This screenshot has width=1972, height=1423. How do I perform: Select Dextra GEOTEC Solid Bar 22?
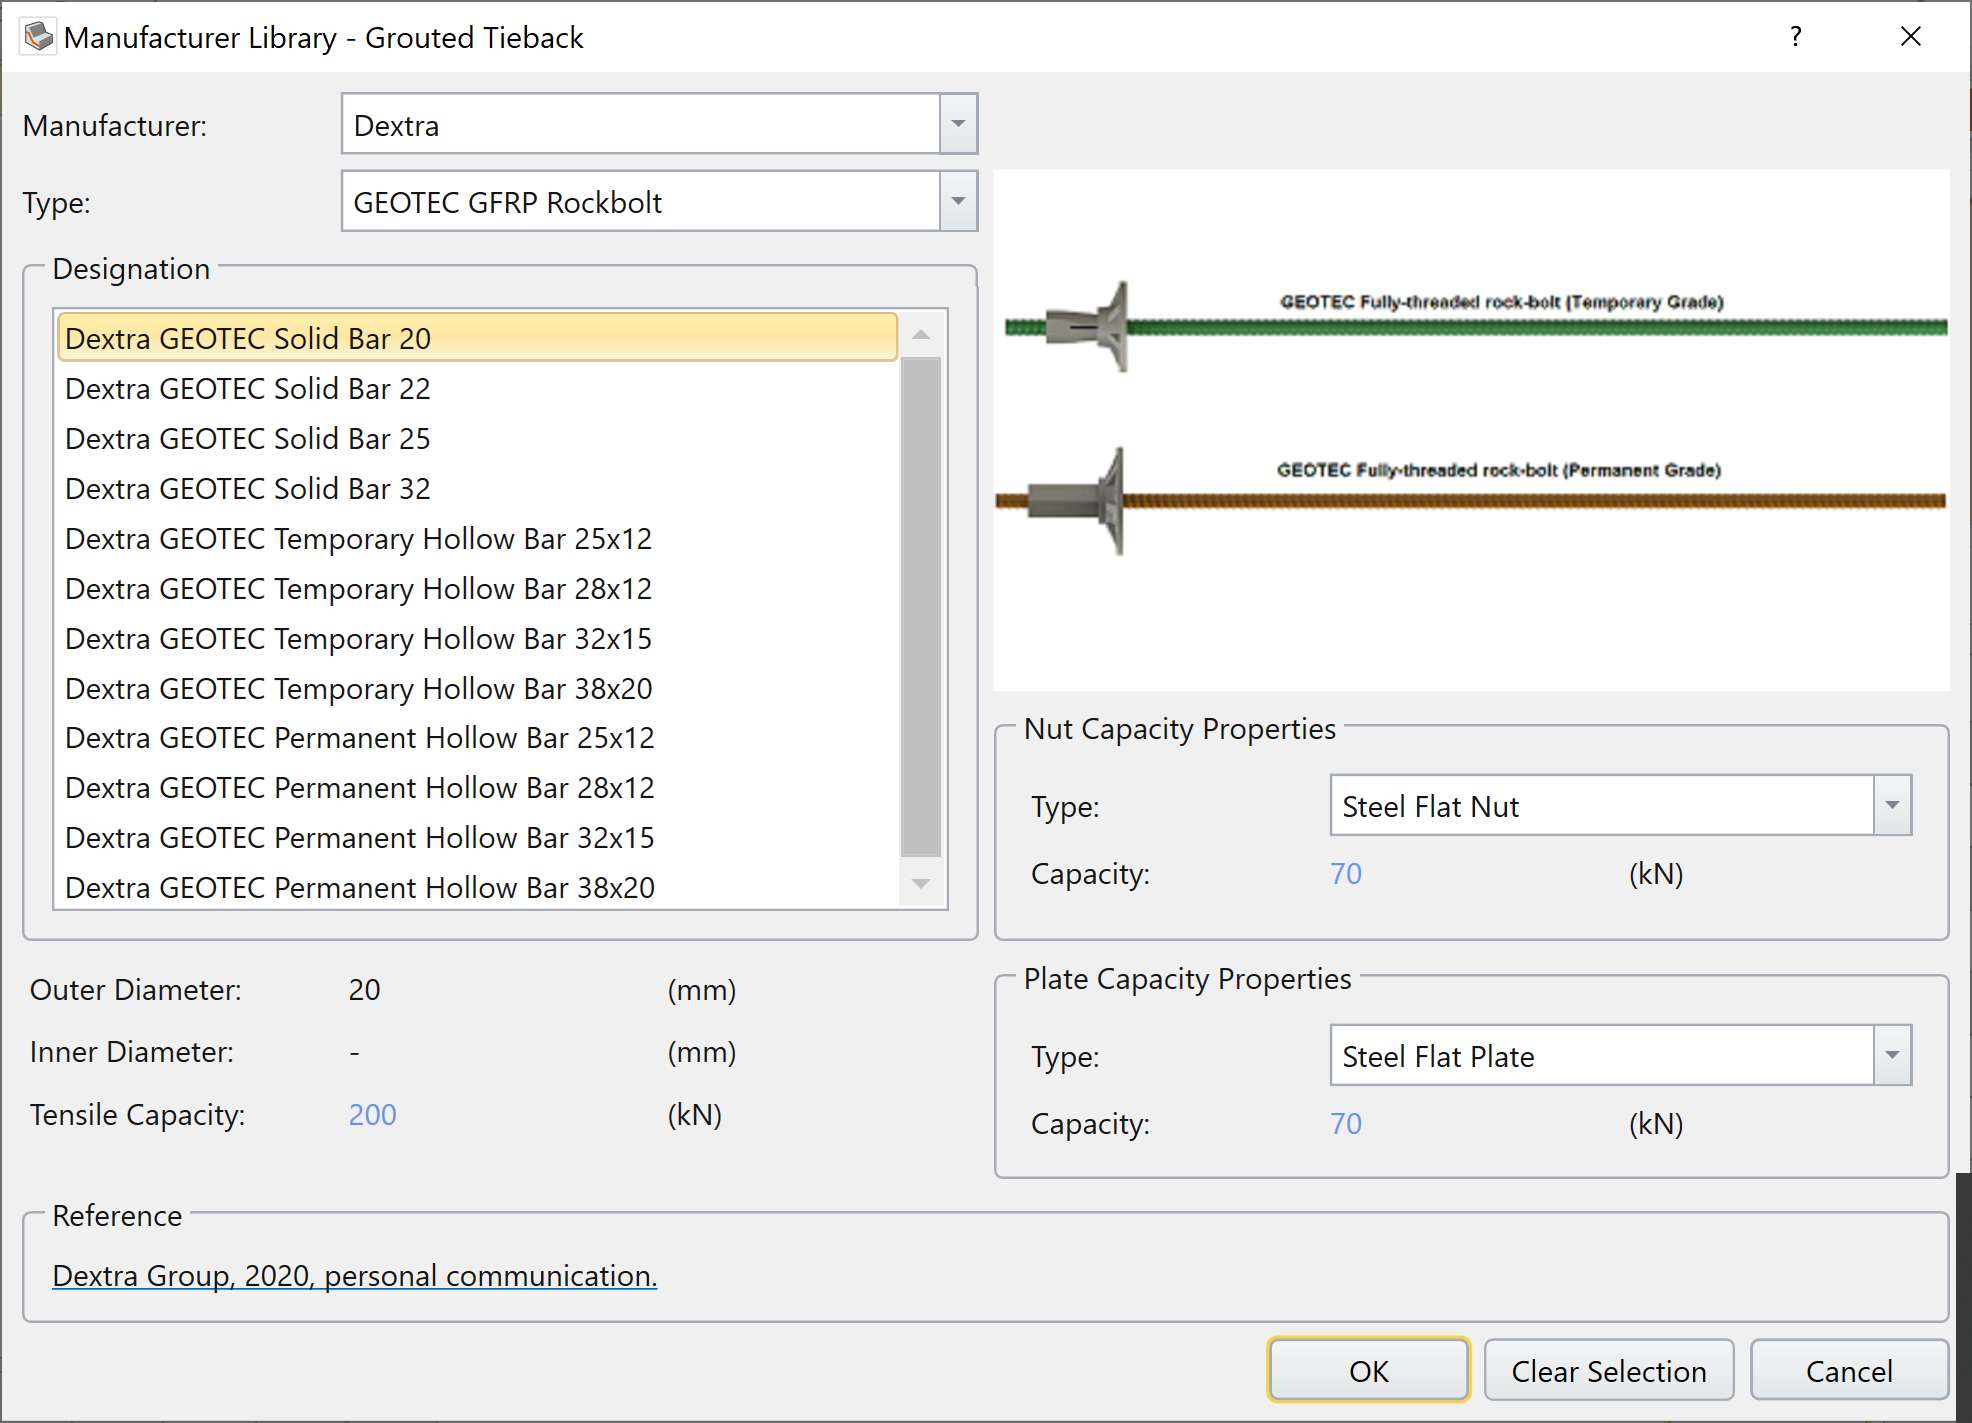(478, 388)
